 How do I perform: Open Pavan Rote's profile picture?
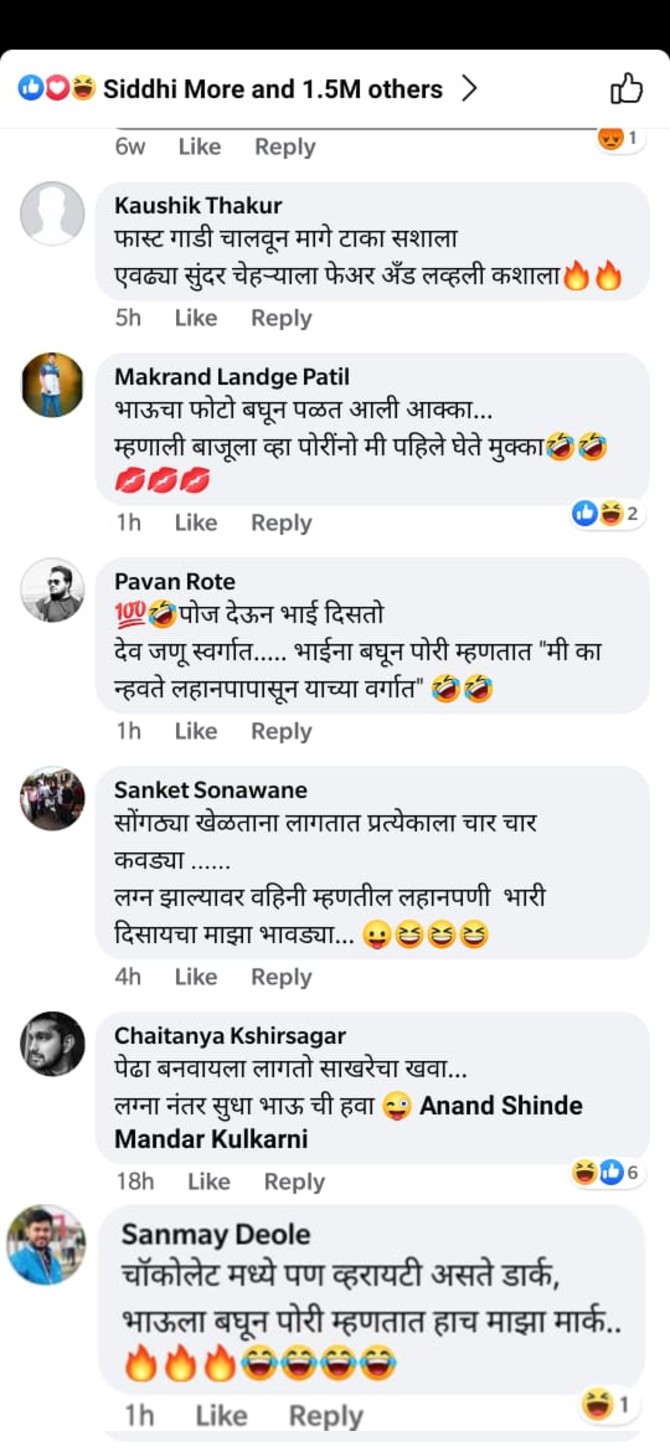coord(52,590)
